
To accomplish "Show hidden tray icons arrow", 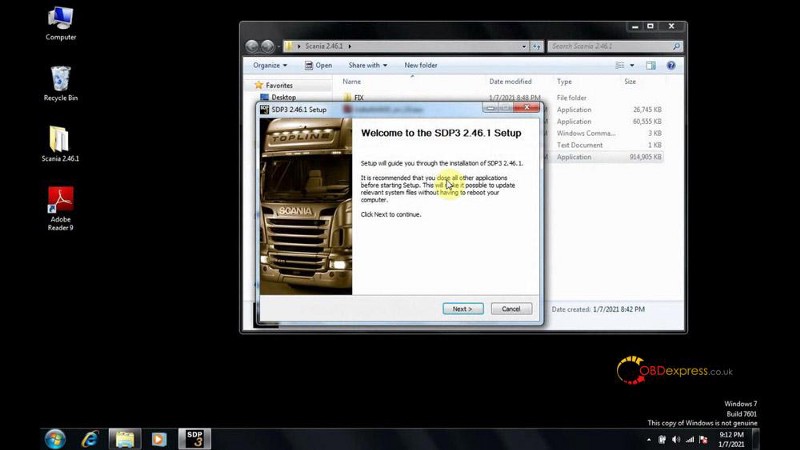I will click(649, 439).
